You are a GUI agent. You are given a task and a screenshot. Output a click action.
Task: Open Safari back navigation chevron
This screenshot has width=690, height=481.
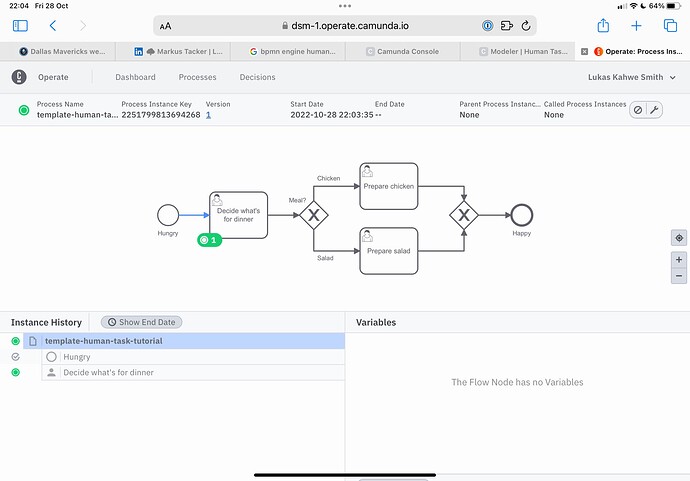point(52,25)
